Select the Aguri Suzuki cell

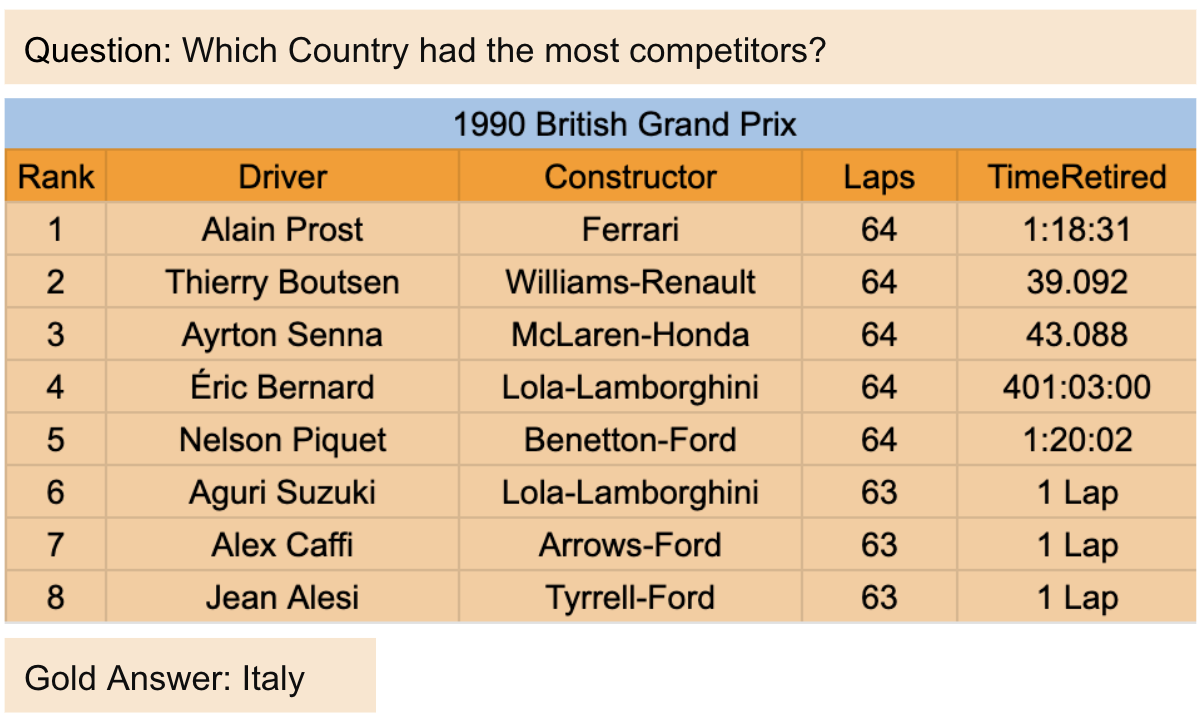282,493
